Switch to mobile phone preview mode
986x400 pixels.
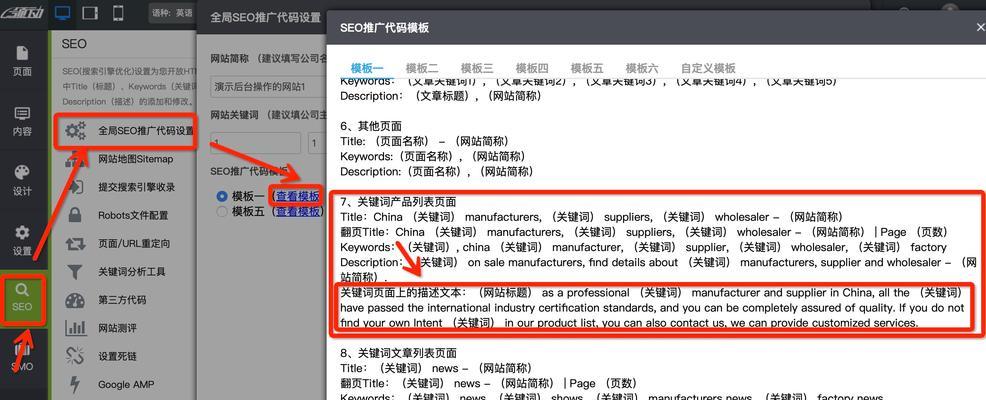[x=118, y=13]
